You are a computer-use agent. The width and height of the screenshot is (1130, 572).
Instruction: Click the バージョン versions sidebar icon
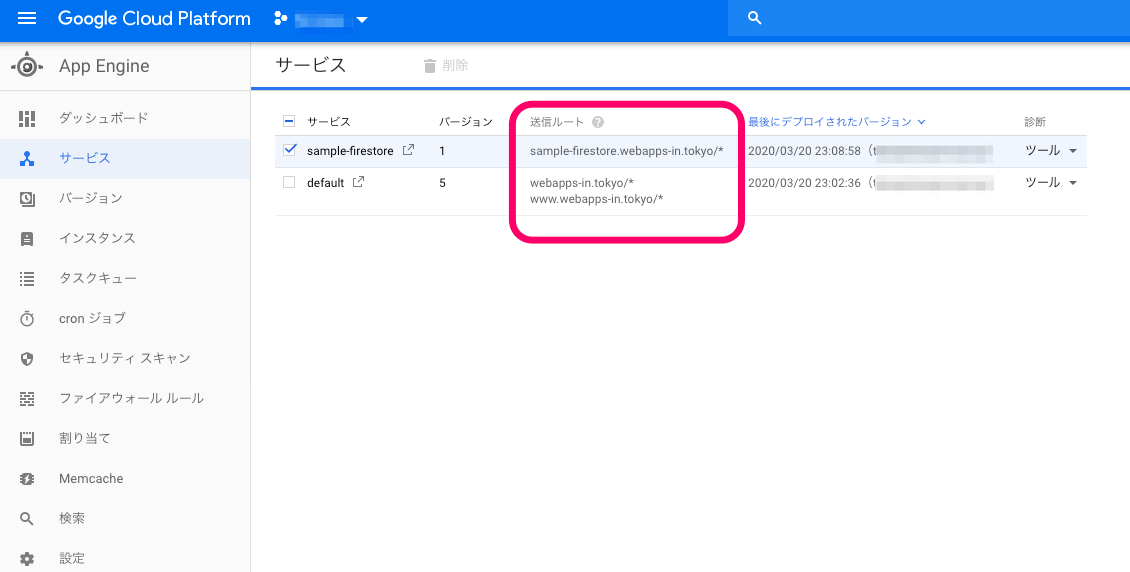tap(27, 199)
